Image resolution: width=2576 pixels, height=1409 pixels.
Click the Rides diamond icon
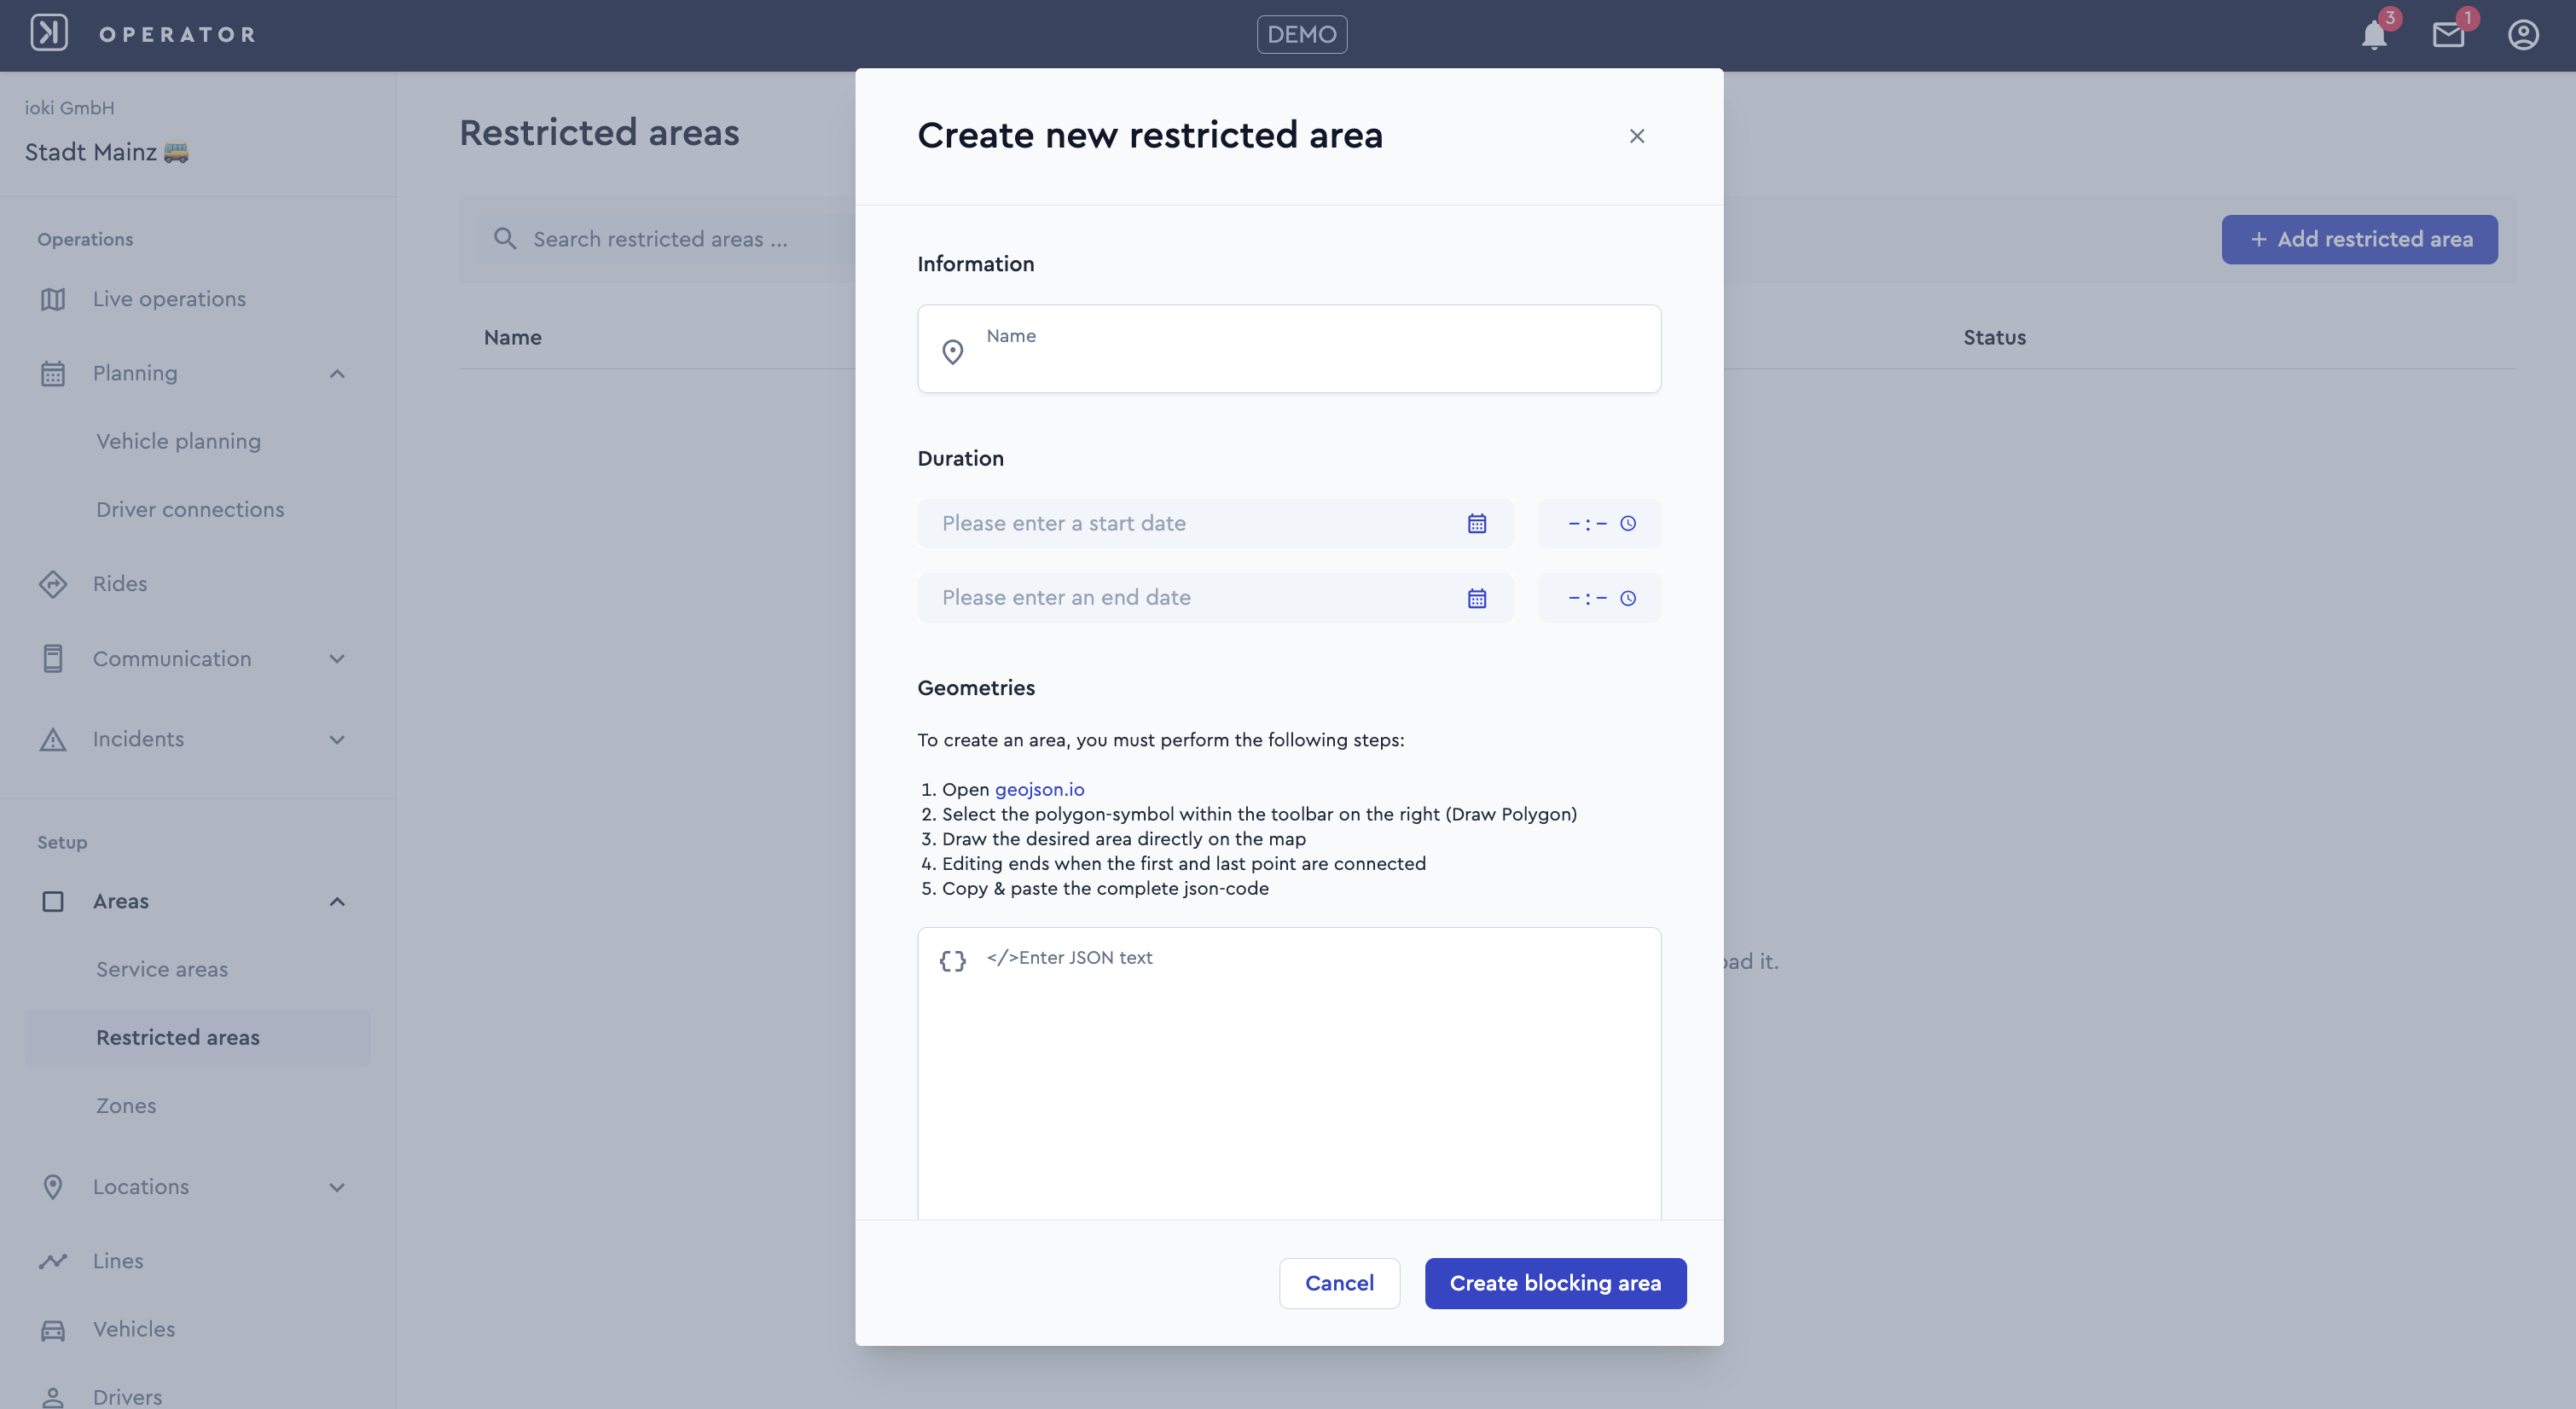tap(53, 584)
